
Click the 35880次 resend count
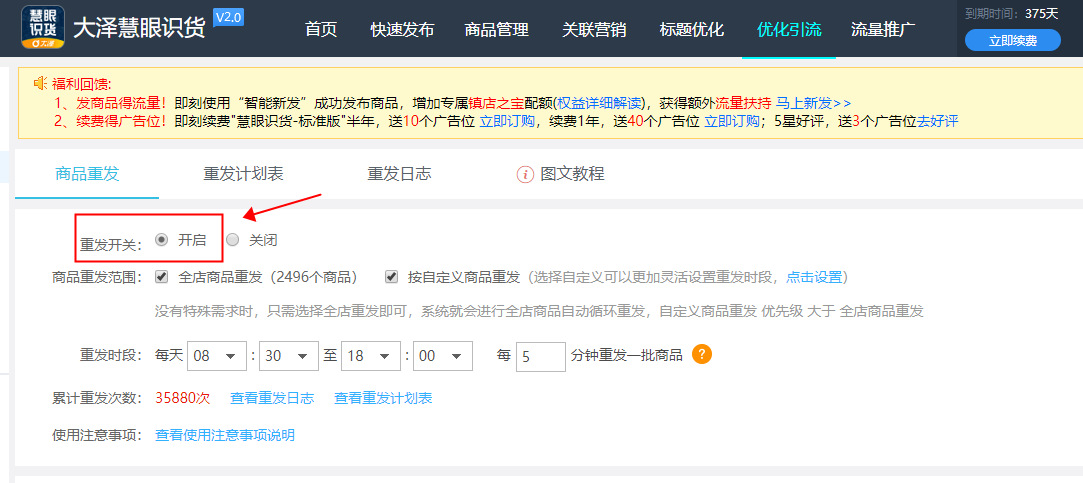[182, 399]
